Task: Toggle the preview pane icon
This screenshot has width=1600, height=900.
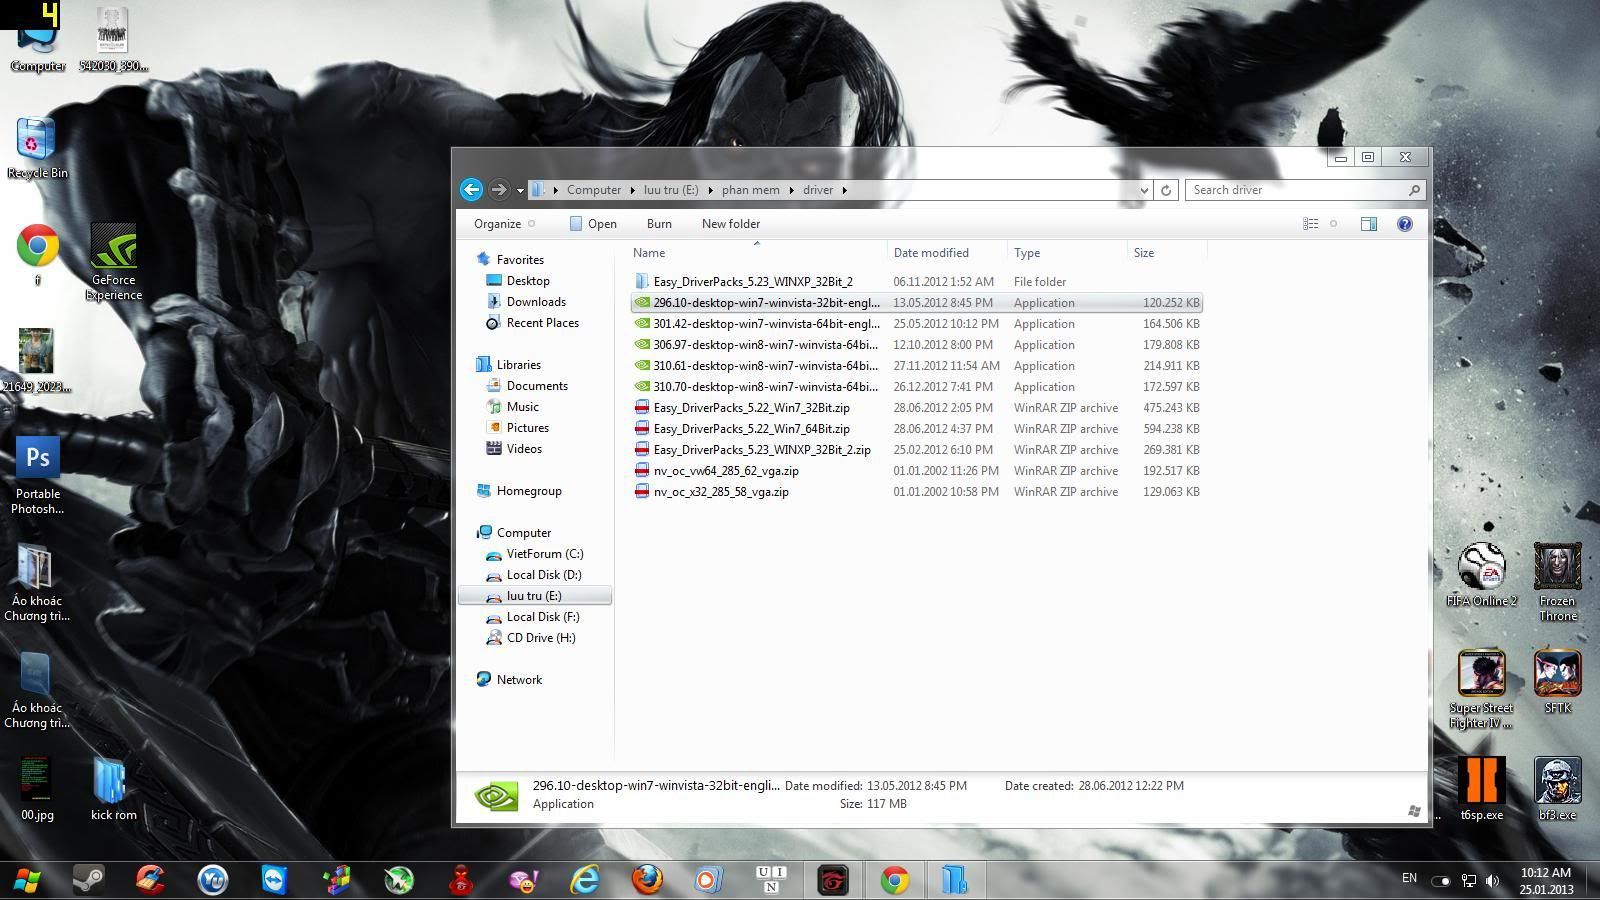Action: (1368, 224)
